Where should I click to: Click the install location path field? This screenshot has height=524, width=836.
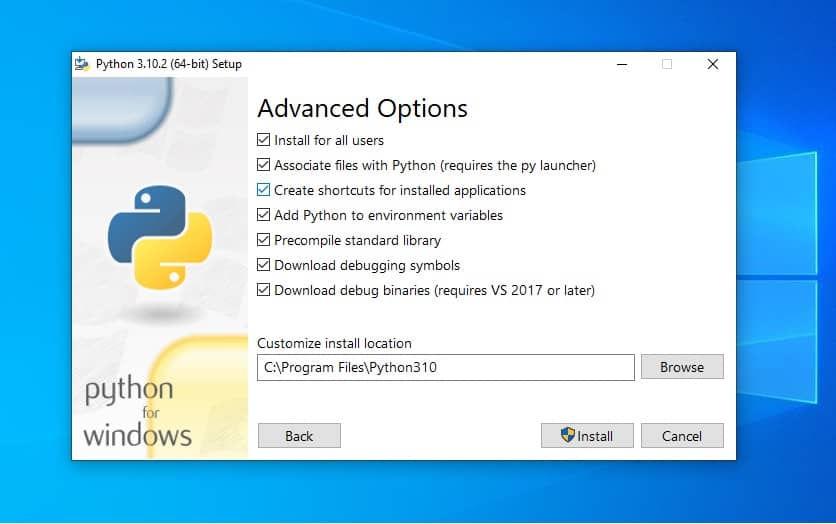tap(446, 367)
